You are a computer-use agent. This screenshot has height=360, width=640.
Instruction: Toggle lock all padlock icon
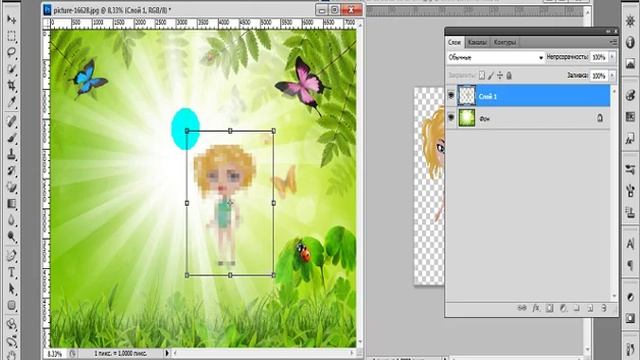[x=509, y=76]
